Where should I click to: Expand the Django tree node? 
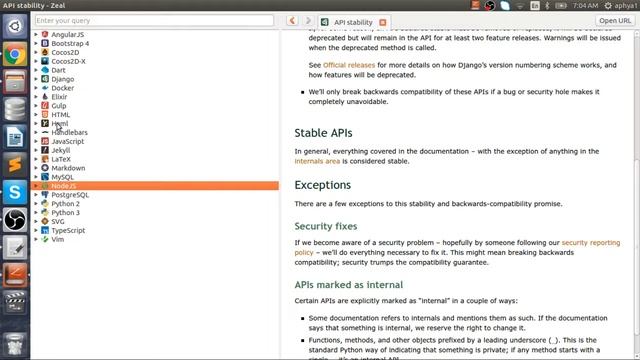[x=36, y=79]
